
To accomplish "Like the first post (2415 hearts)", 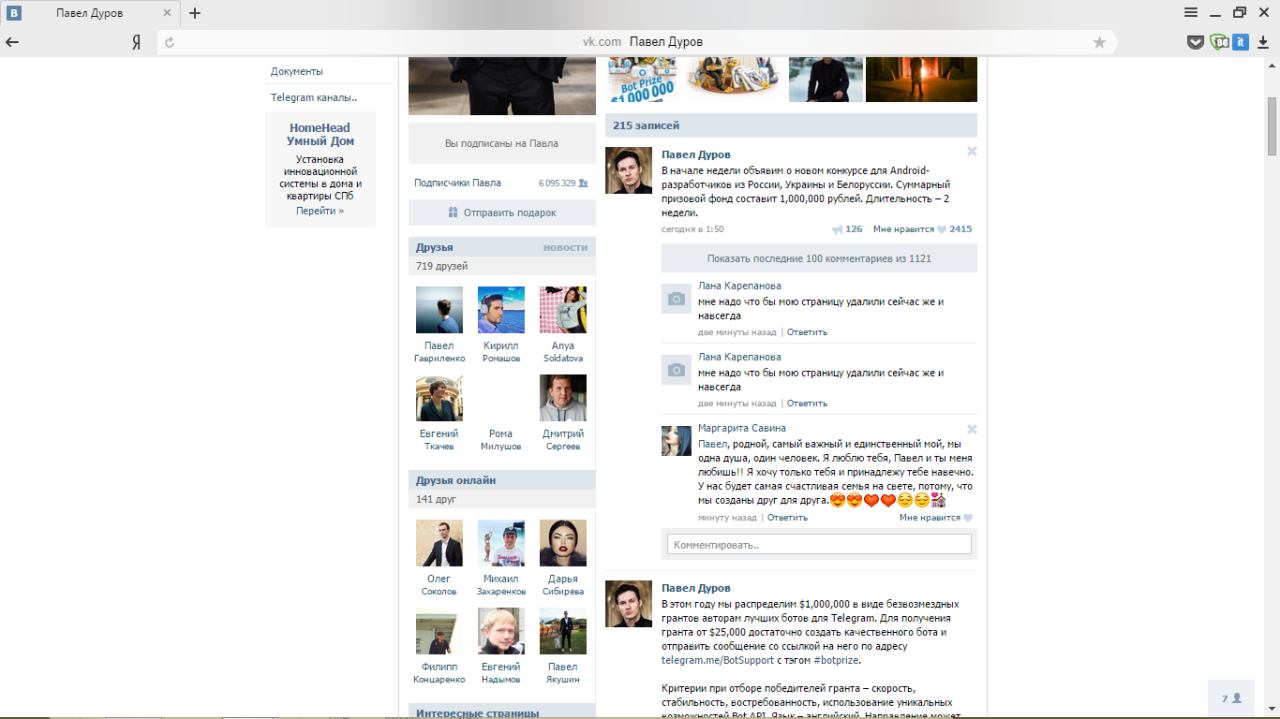I will pos(922,229).
